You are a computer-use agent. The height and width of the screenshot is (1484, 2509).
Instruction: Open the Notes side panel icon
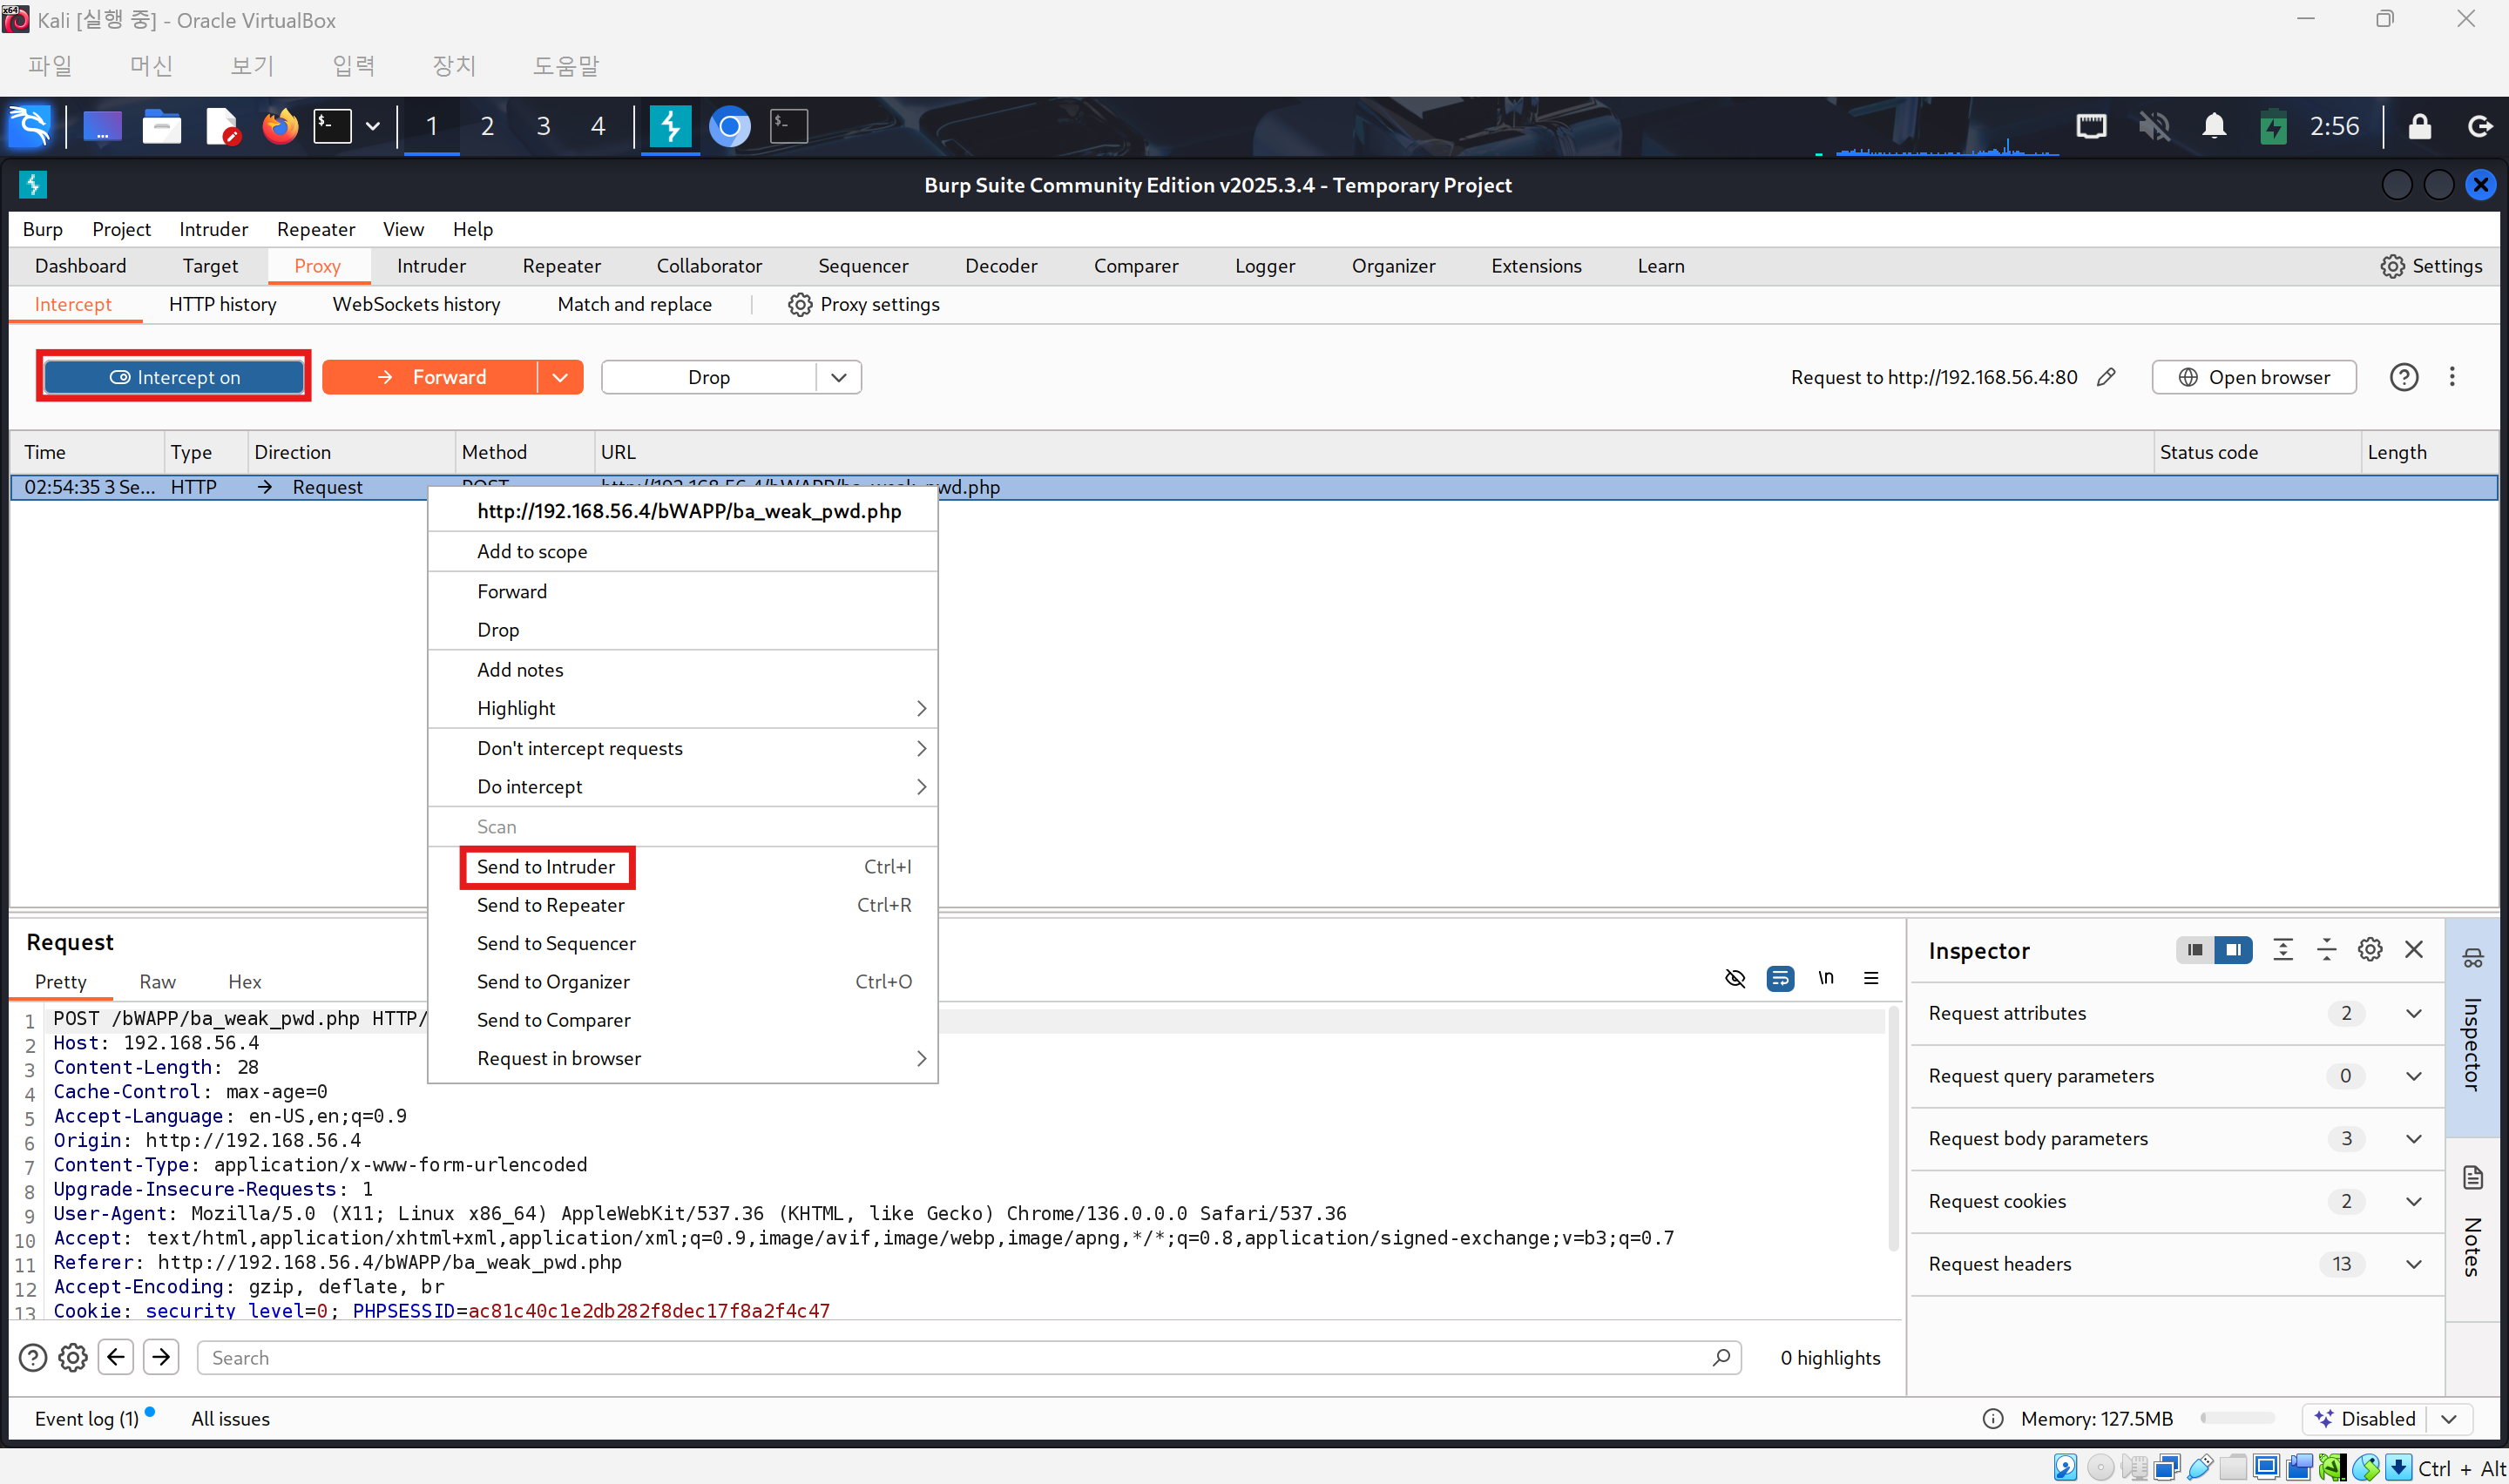point(2472,1178)
